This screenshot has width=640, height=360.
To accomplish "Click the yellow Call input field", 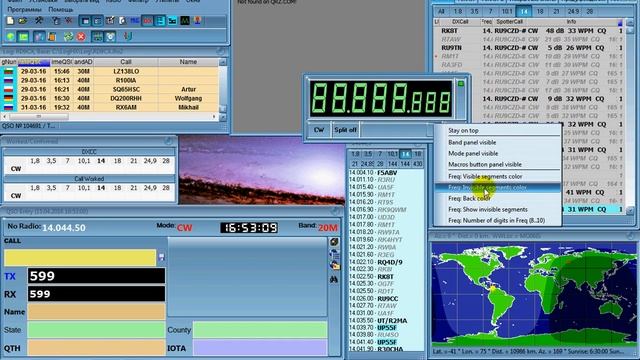I will click(x=80, y=258).
